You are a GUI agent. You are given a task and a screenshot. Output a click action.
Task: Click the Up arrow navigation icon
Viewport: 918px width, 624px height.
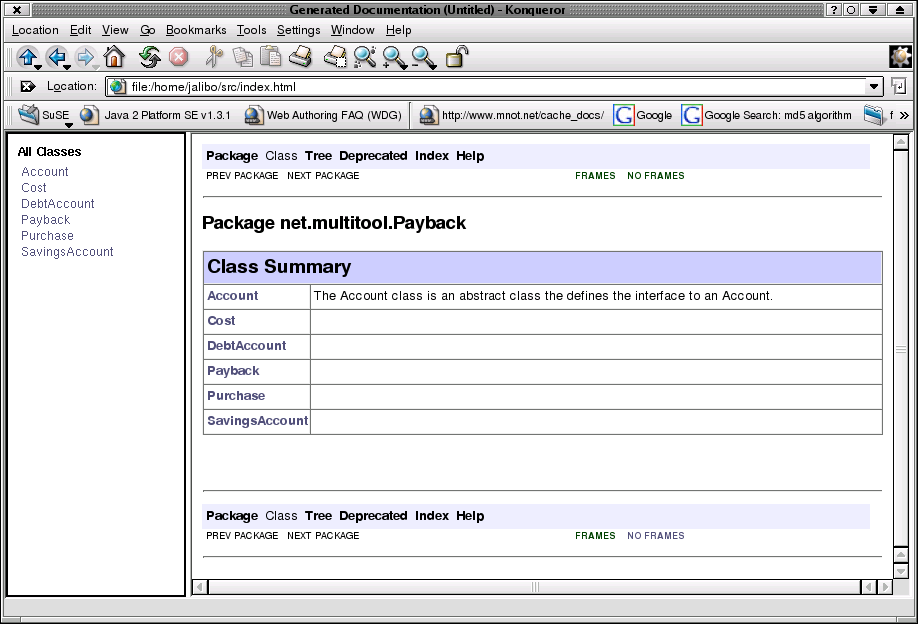(27, 57)
